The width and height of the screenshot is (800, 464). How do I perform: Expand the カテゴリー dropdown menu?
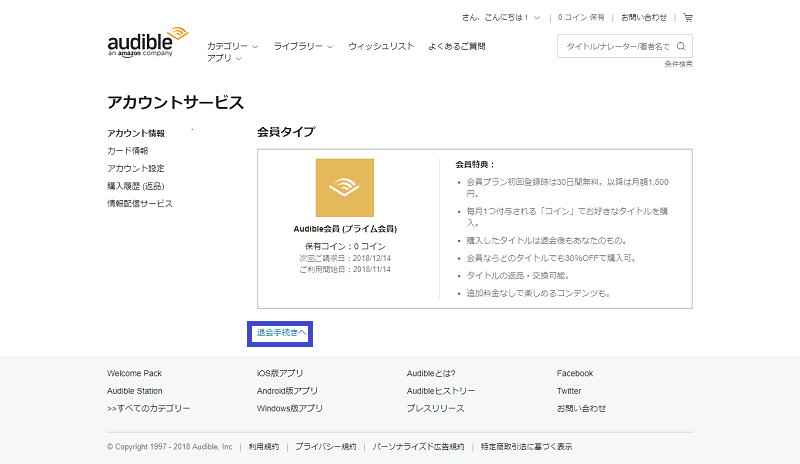233,46
